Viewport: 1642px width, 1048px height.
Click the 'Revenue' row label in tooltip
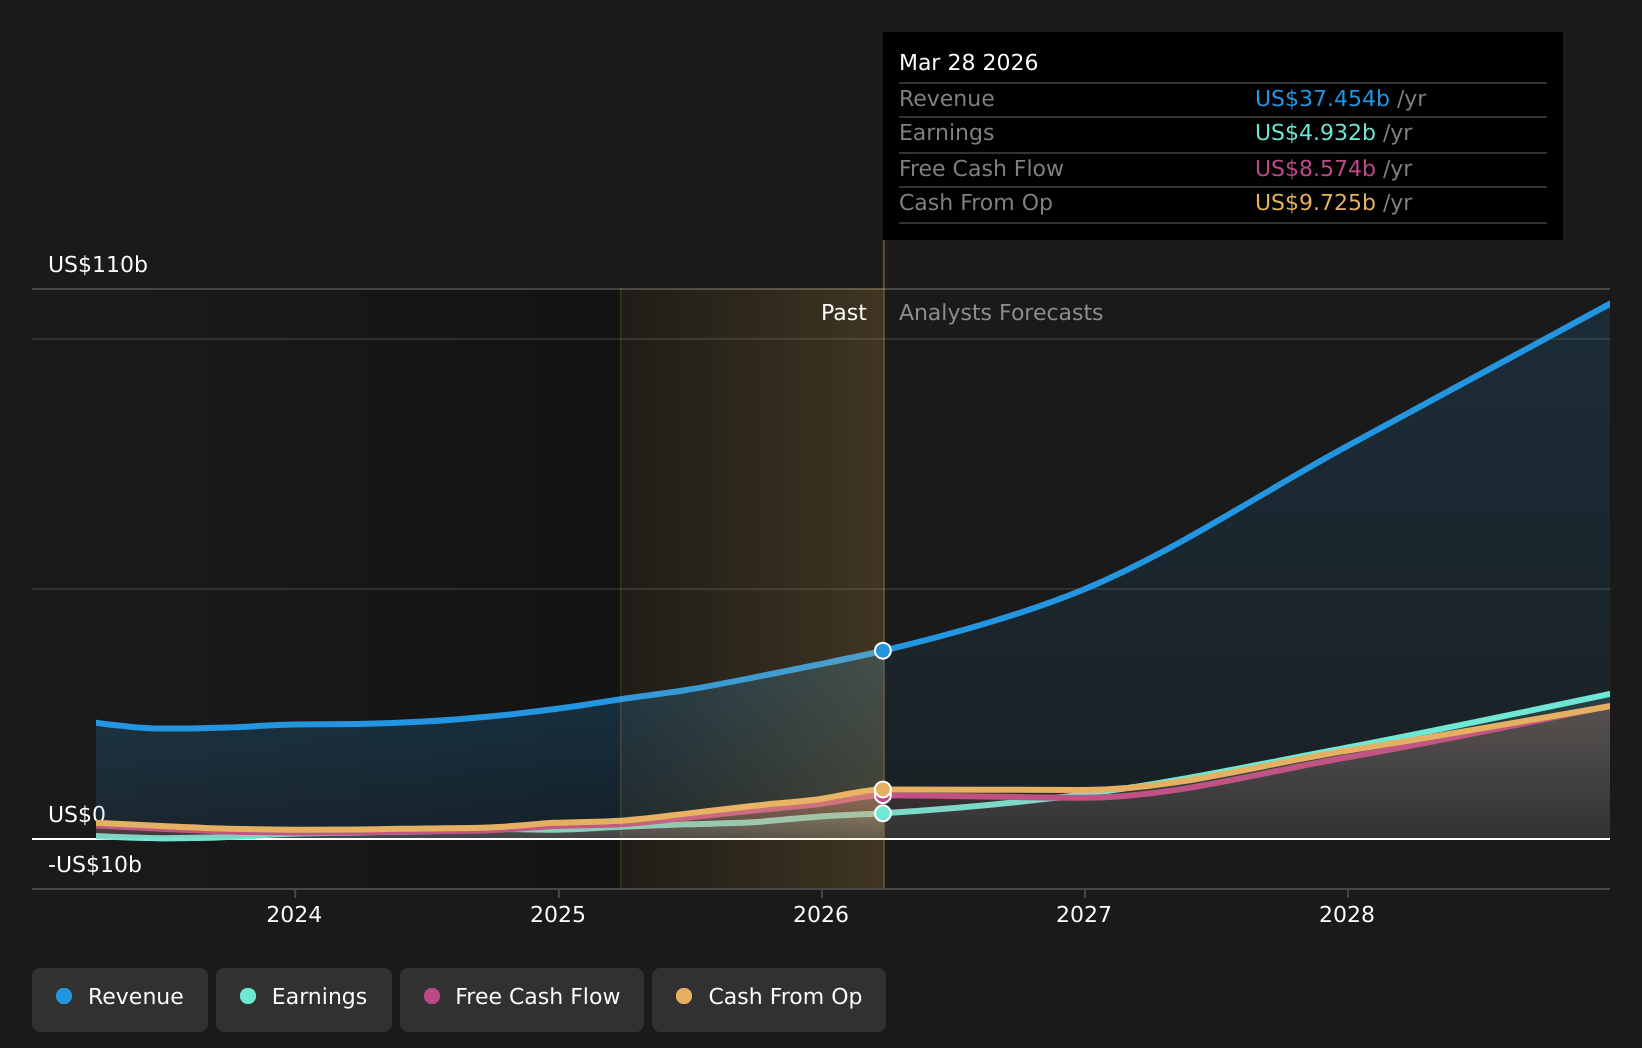947,99
